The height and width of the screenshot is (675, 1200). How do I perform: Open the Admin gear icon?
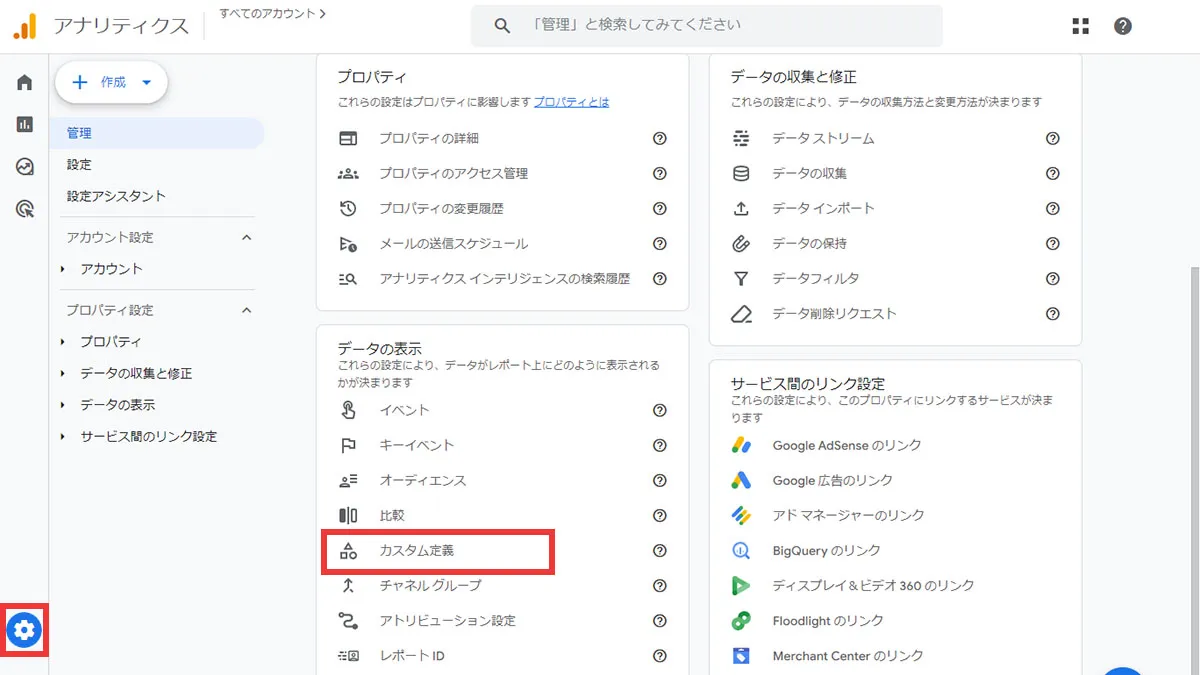pyautogui.click(x=25, y=630)
